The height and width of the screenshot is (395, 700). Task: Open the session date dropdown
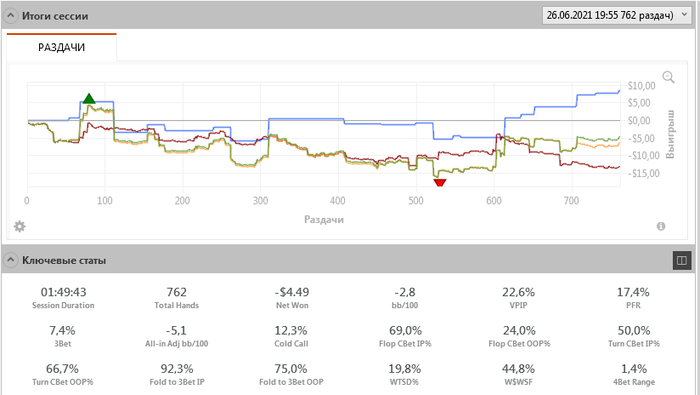pos(616,15)
